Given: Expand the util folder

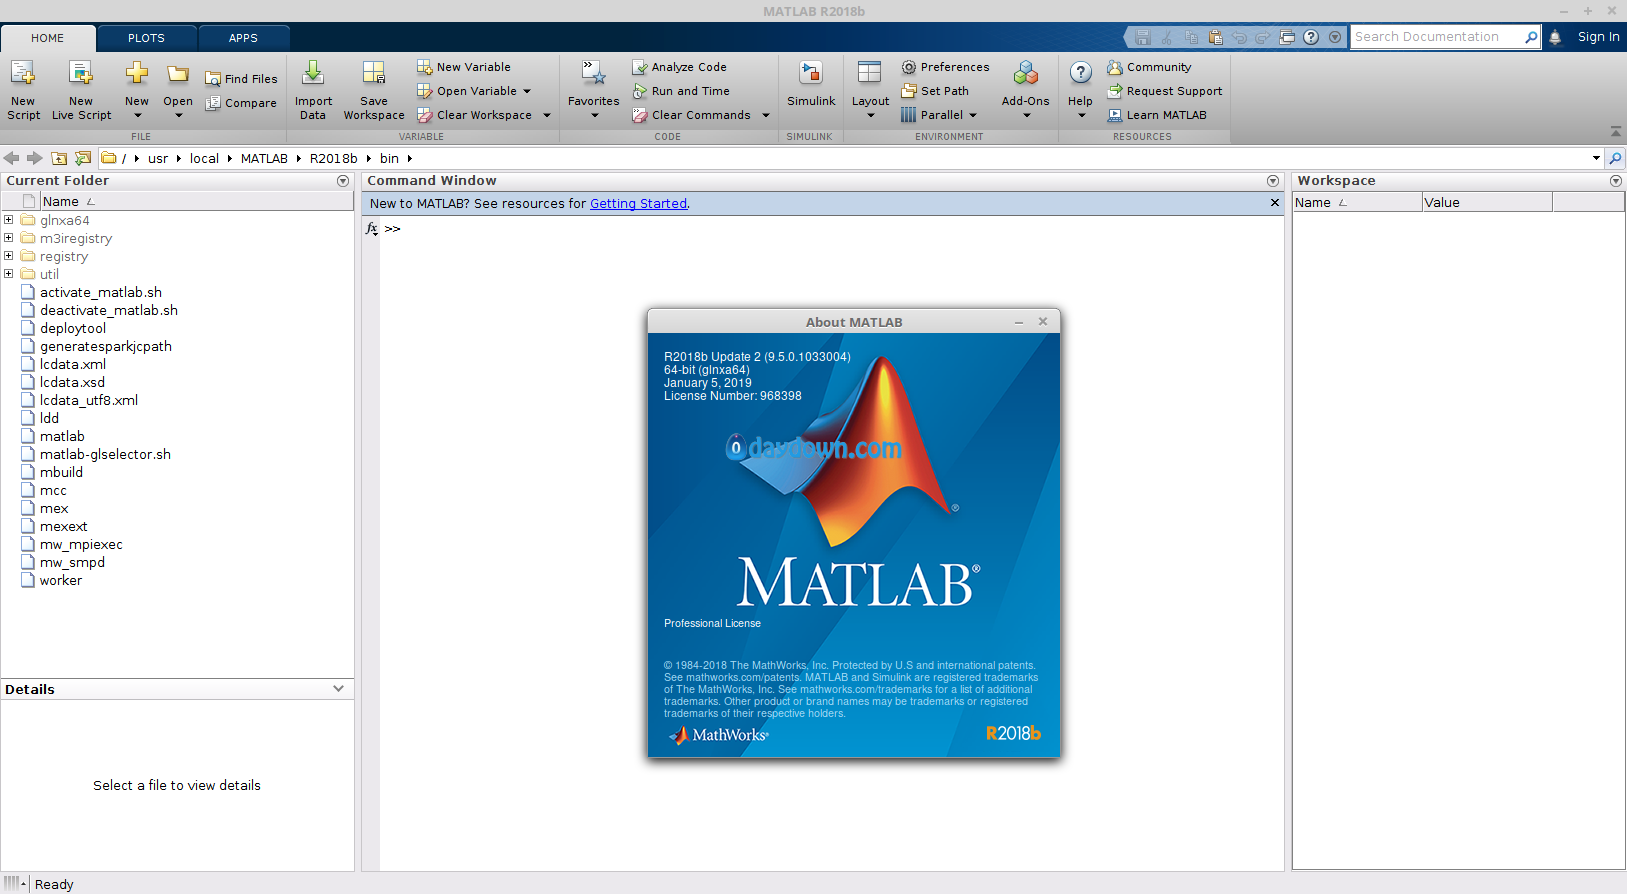Looking at the screenshot, I should click(x=9, y=274).
